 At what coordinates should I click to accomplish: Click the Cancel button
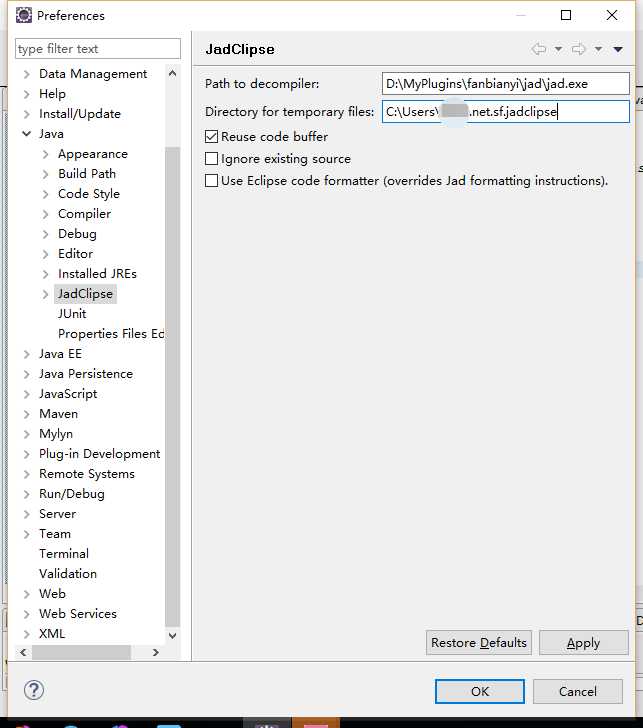coord(578,691)
